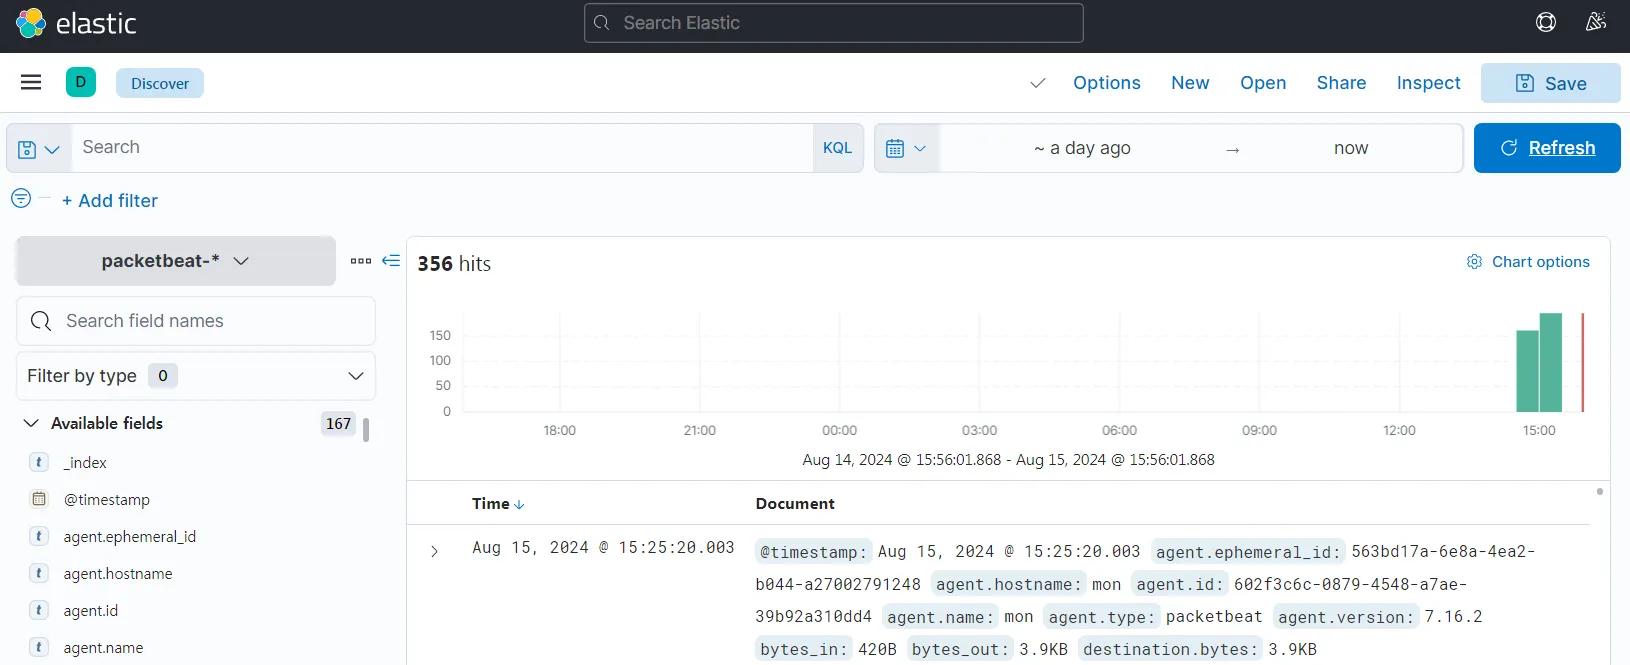Focus Search field names input
1630x665 pixels.
tap(196, 321)
